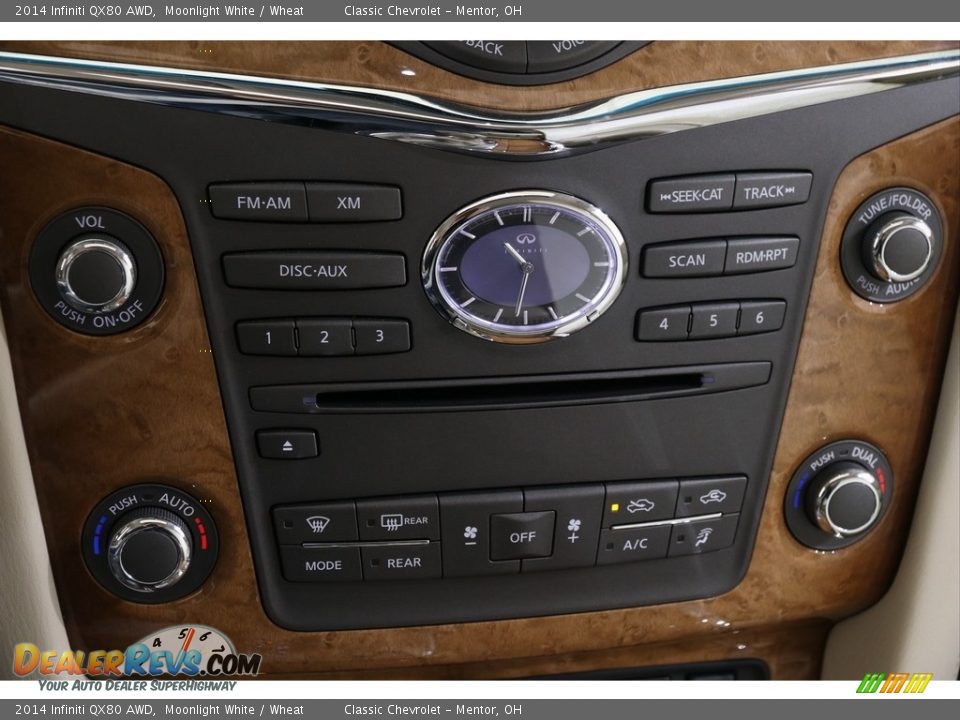Push the DUAL temperature knob
The width and height of the screenshot is (960, 720).
847,499
